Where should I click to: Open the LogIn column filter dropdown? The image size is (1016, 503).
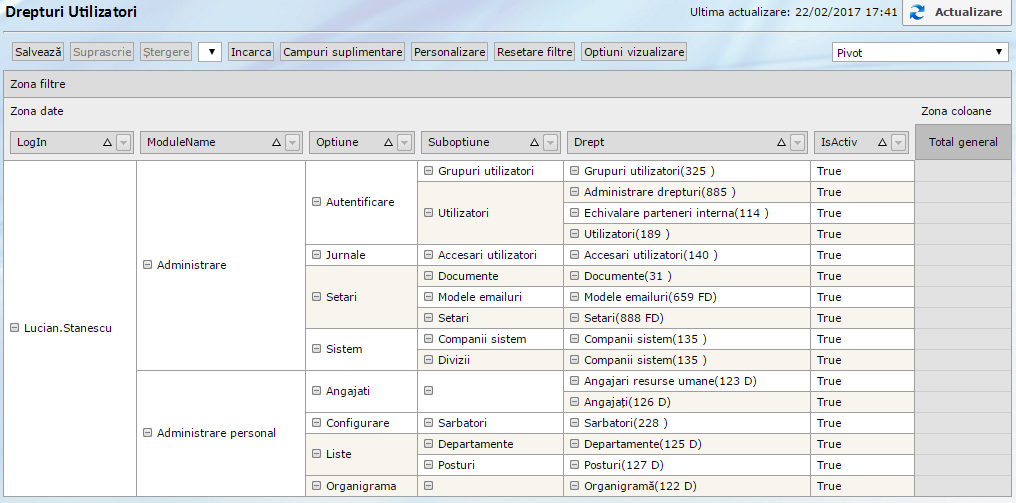click(123, 143)
